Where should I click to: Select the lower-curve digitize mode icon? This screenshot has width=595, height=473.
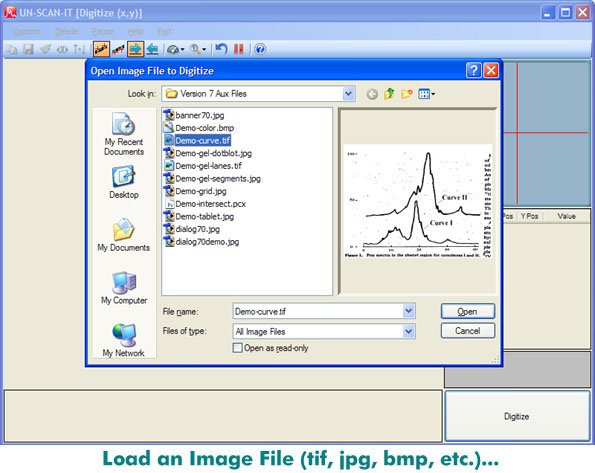pyautogui.click(x=118, y=49)
